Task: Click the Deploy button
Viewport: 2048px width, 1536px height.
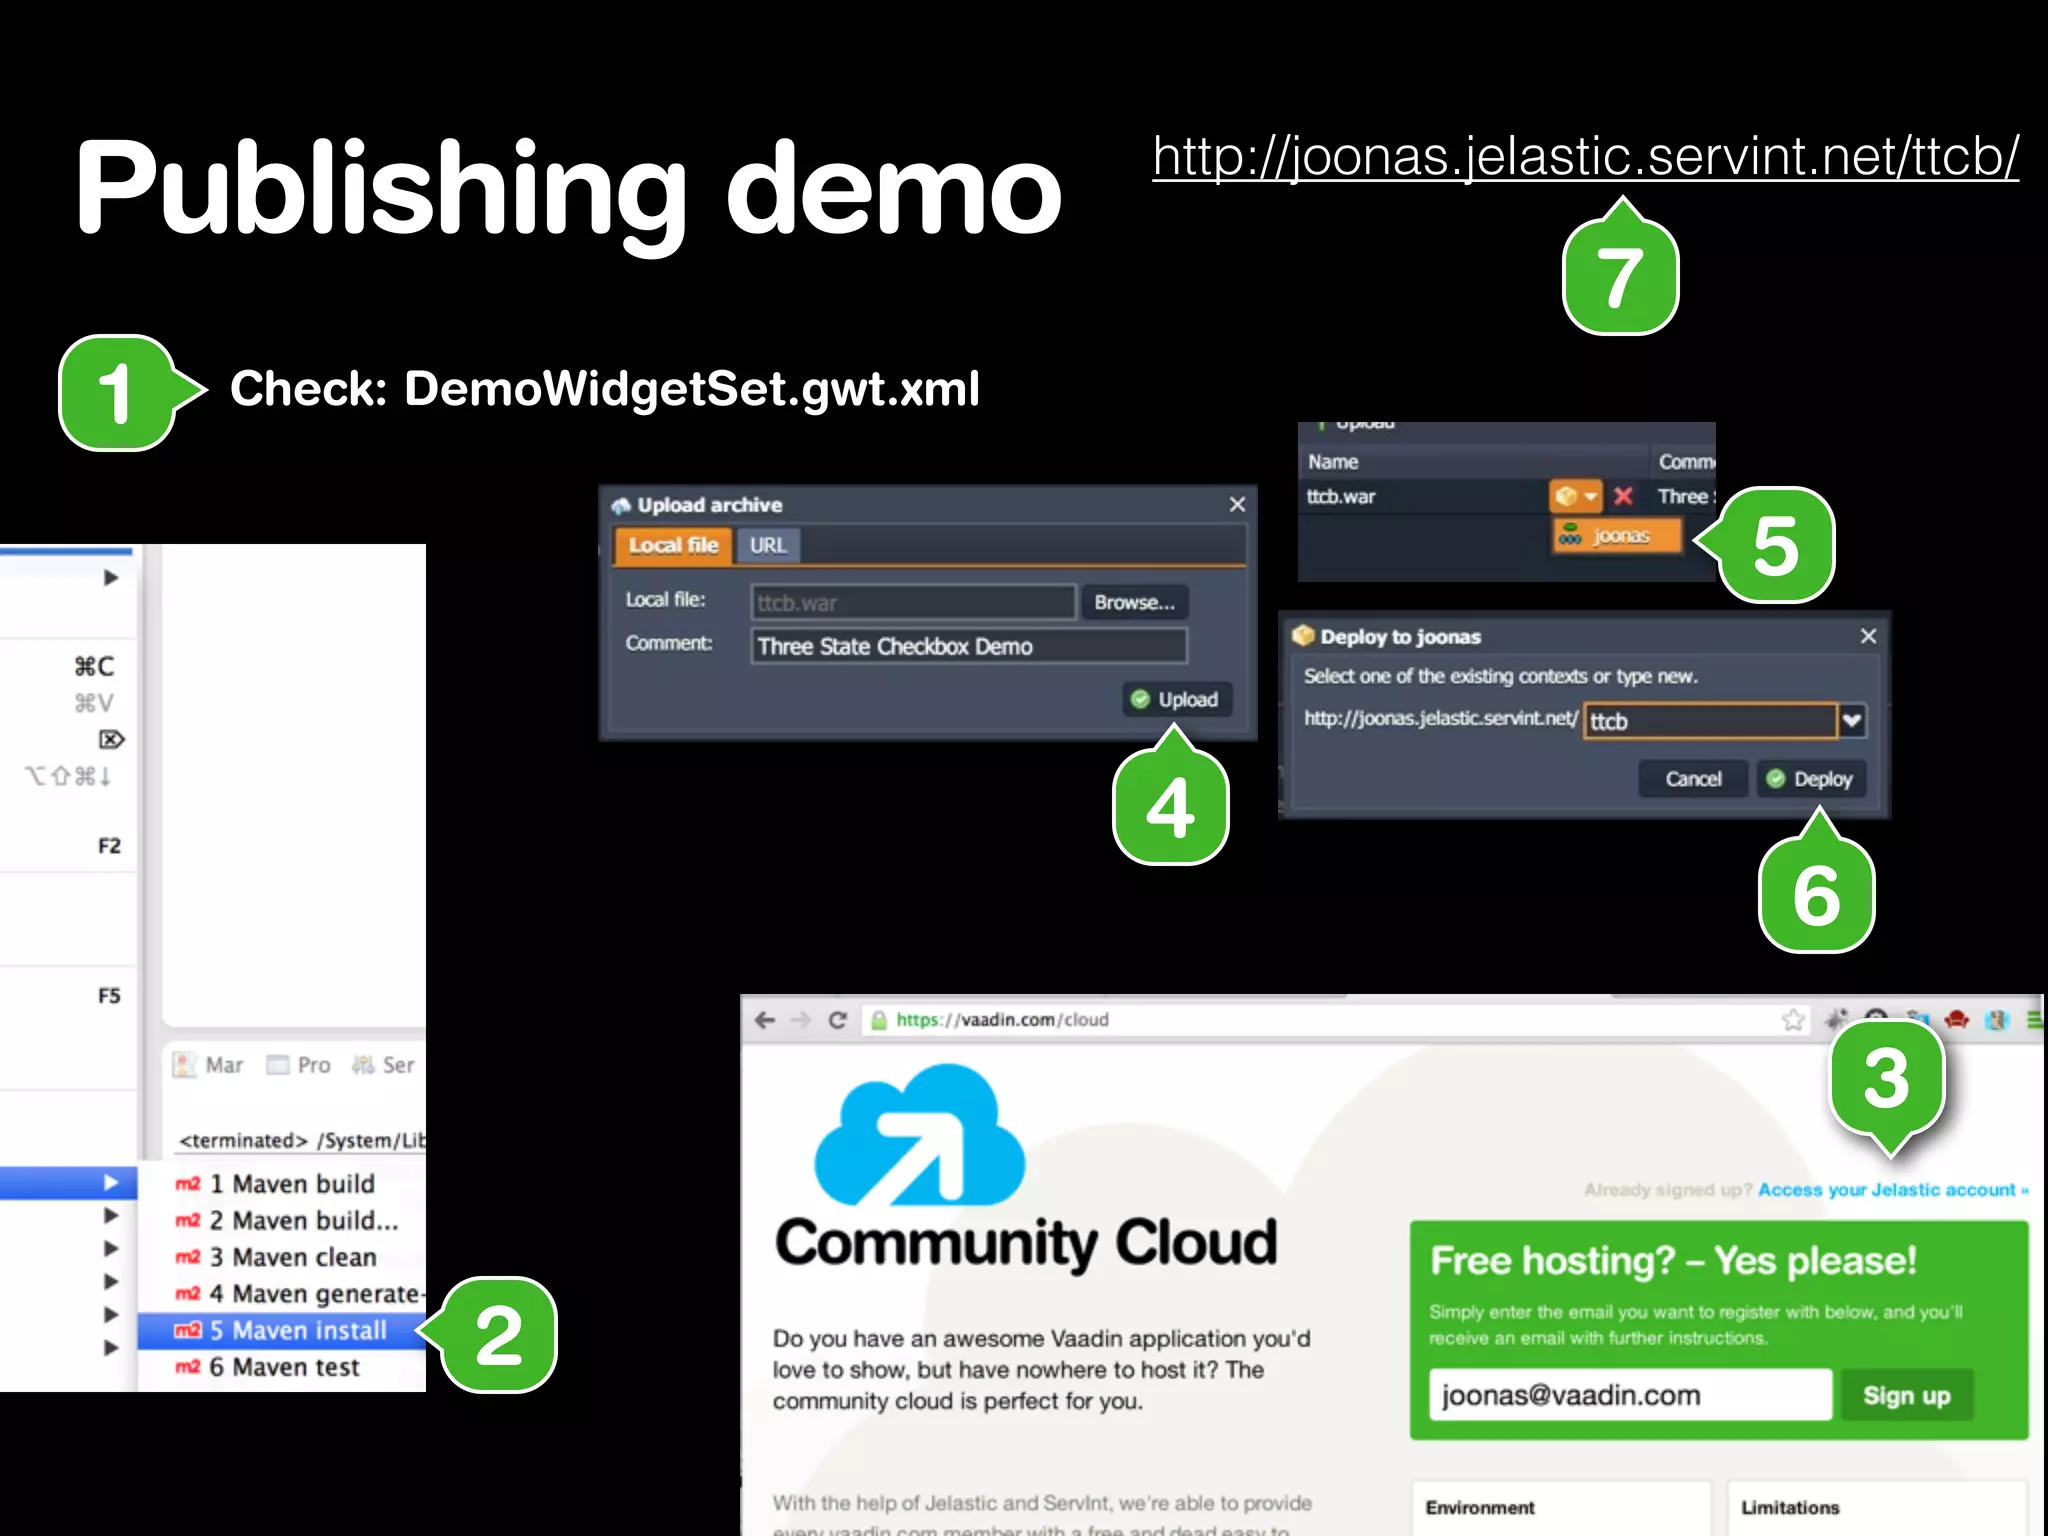Action: tap(1810, 779)
